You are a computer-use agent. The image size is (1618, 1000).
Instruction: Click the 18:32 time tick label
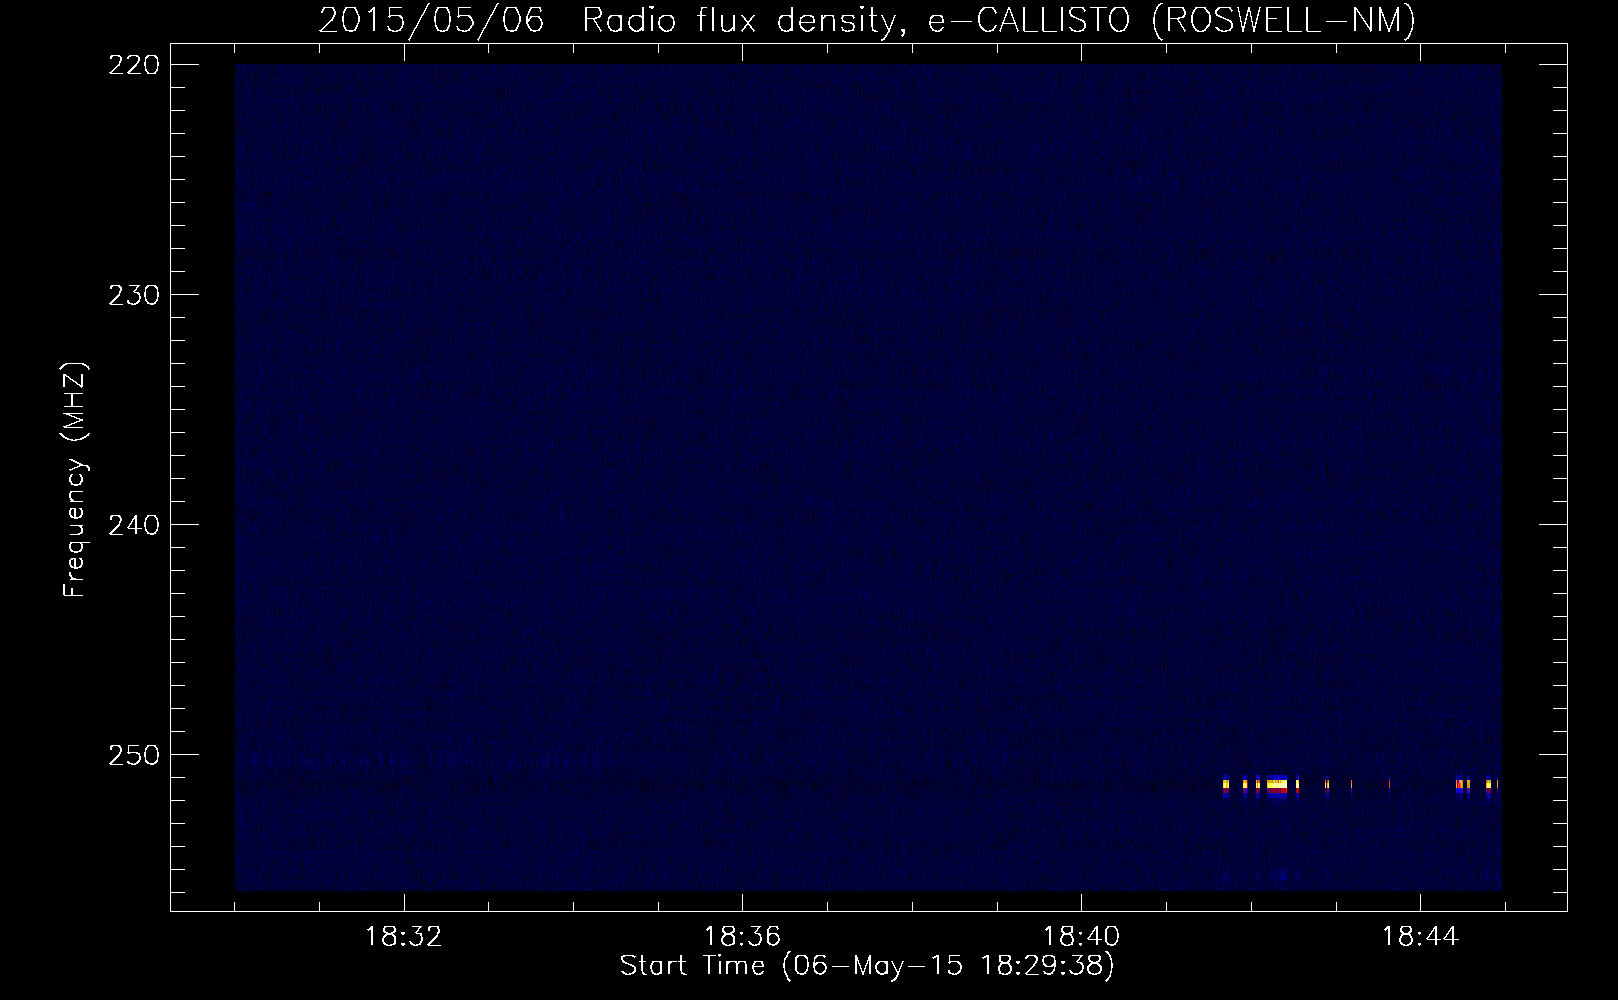[403, 937]
